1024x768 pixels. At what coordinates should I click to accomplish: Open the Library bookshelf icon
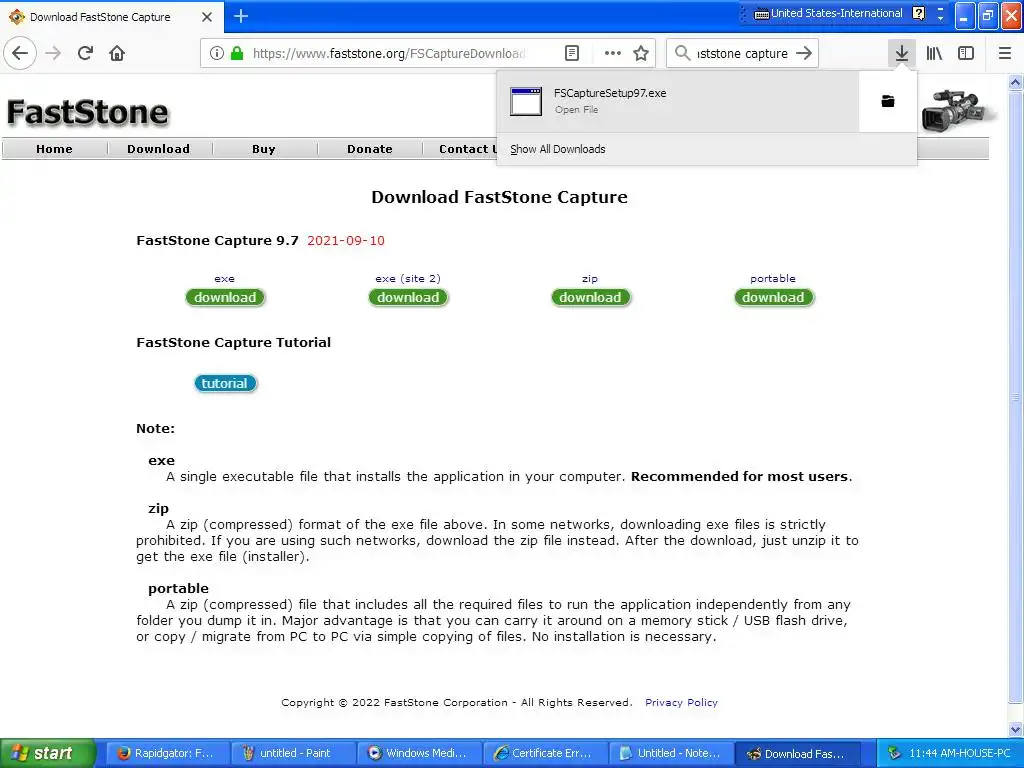click(x=934, y=53)
